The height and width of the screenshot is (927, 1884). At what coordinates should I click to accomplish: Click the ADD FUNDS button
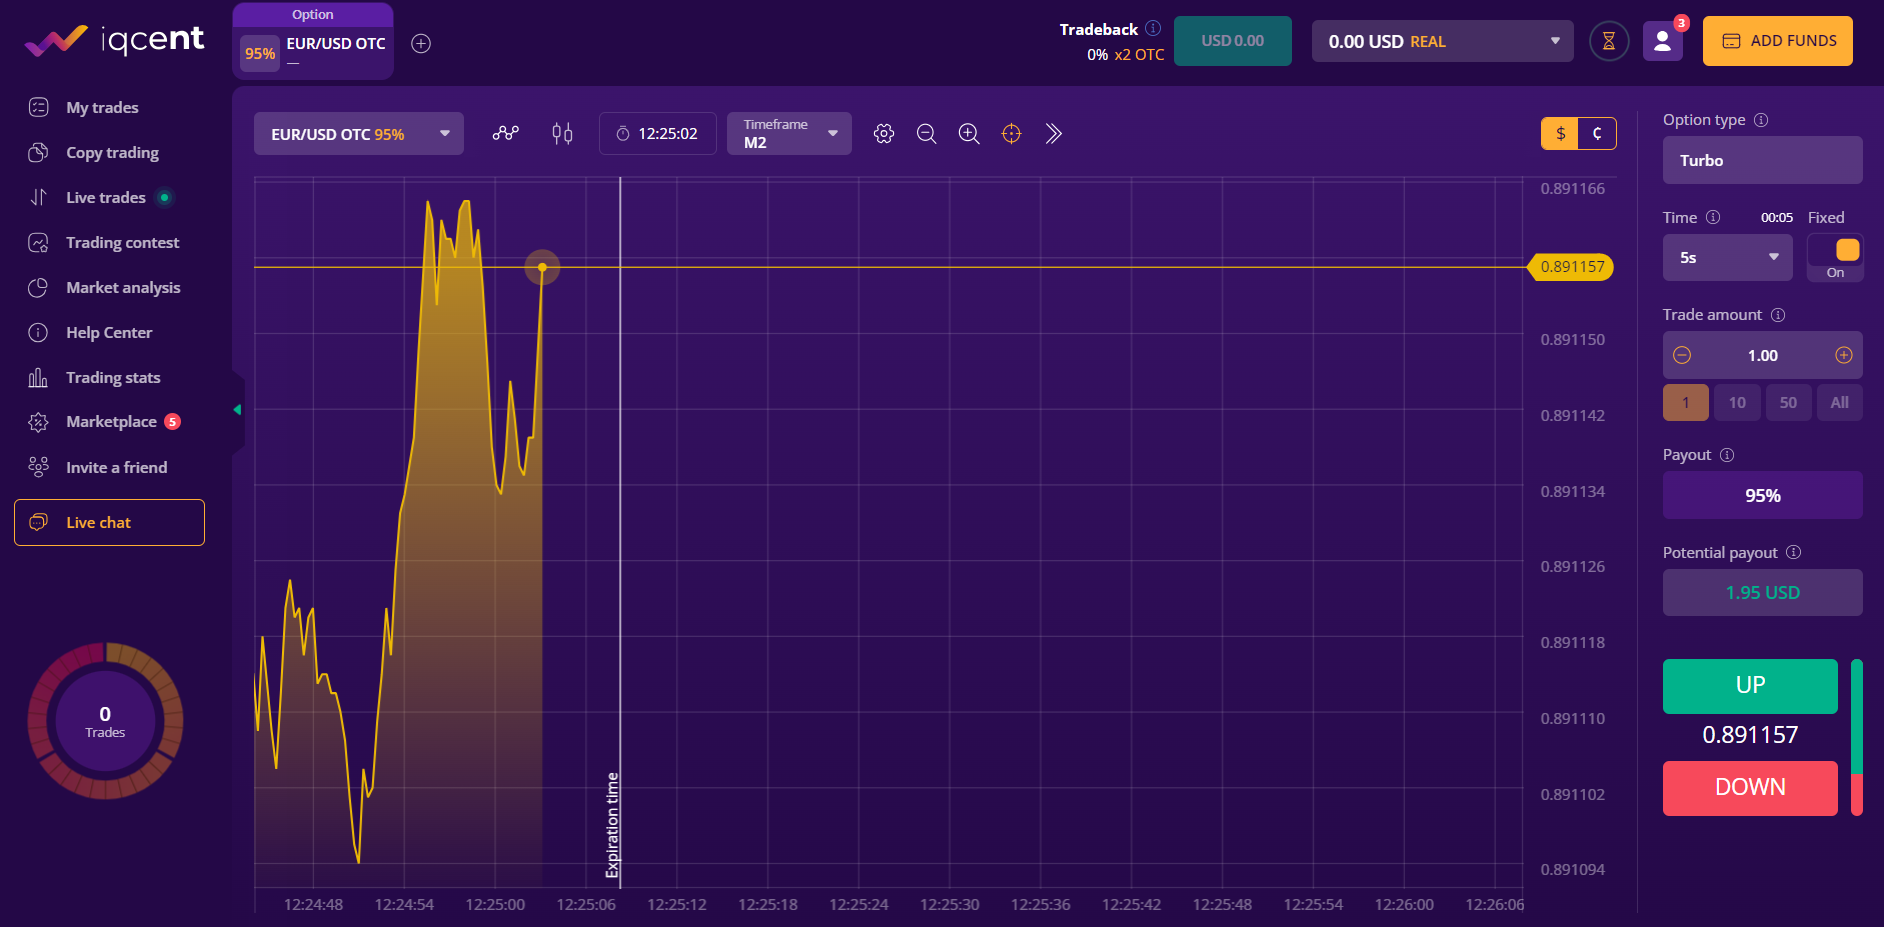(1777, 41)
